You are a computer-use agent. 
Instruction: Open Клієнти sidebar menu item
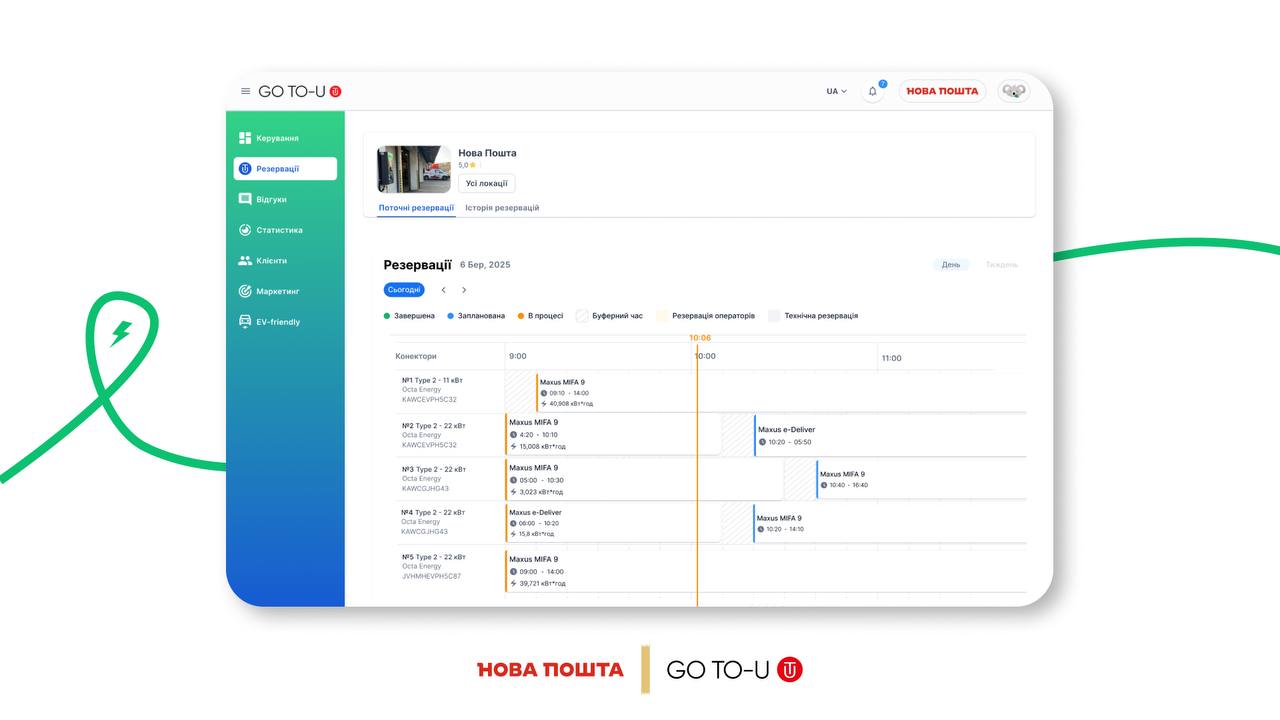click(285, 260)
